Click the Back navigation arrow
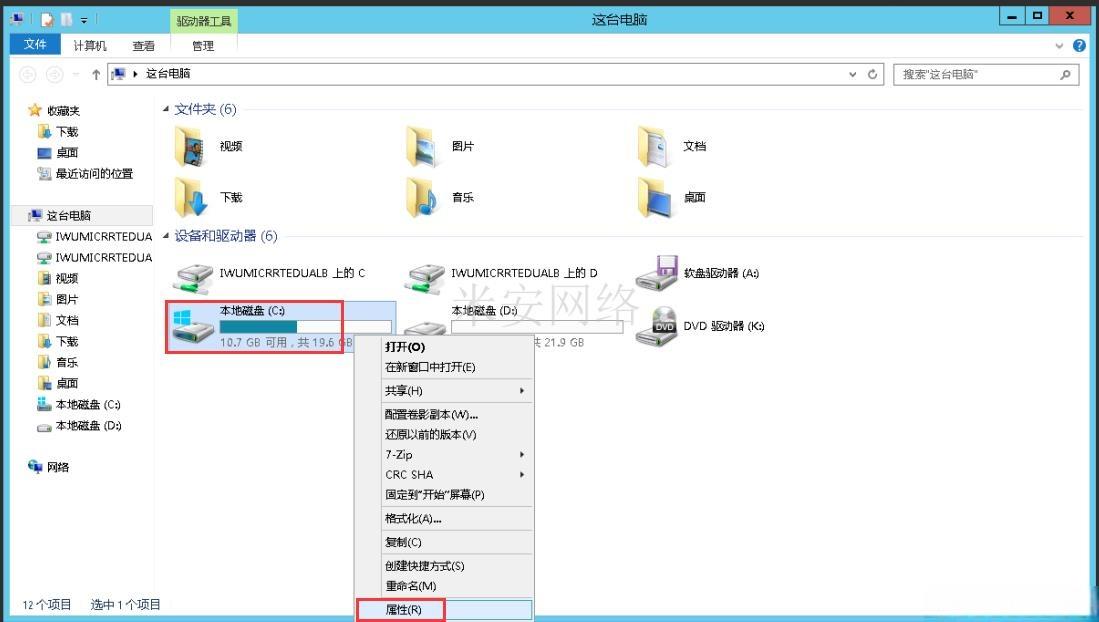1099x622 pixels. (x=28, y=74)
